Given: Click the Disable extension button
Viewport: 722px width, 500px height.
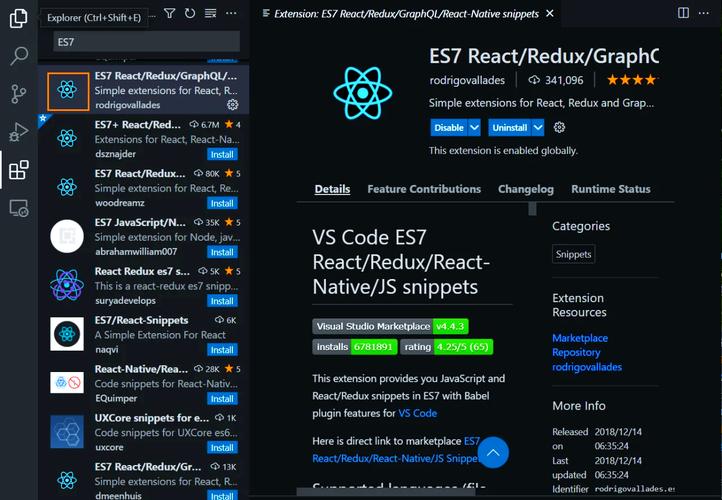Looking at the screenshot, I should [449, 128].
